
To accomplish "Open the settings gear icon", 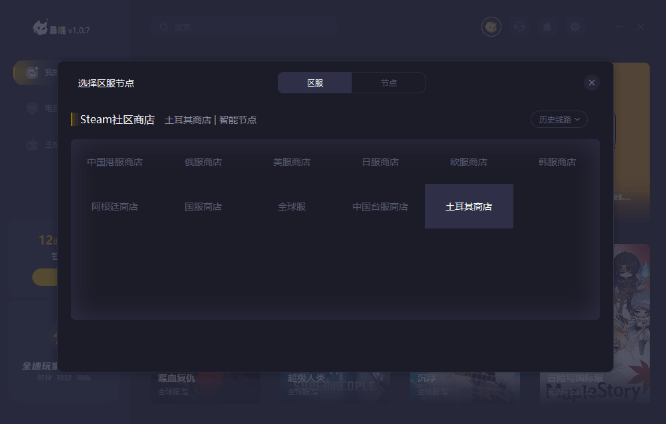I will (x=575, y=27).
